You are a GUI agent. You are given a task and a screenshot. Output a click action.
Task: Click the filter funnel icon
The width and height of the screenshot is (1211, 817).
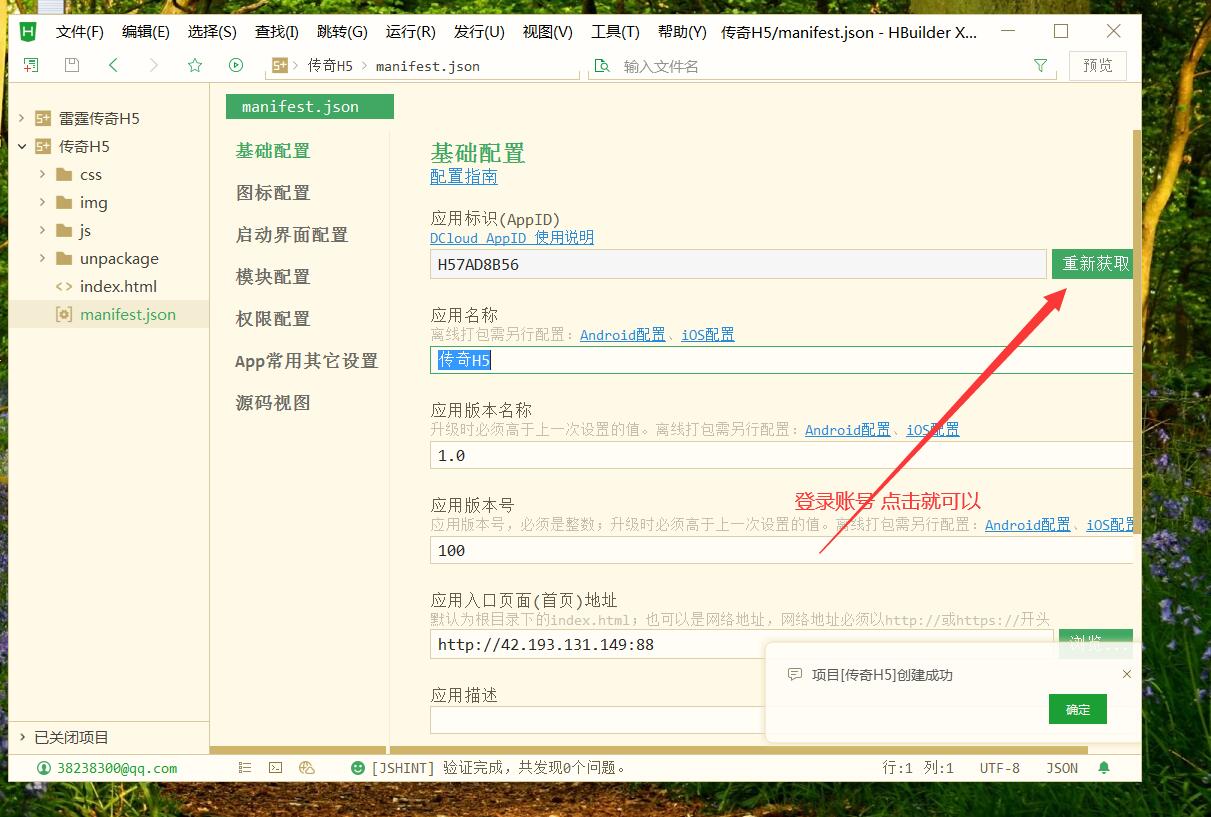tap(1040, 65)
